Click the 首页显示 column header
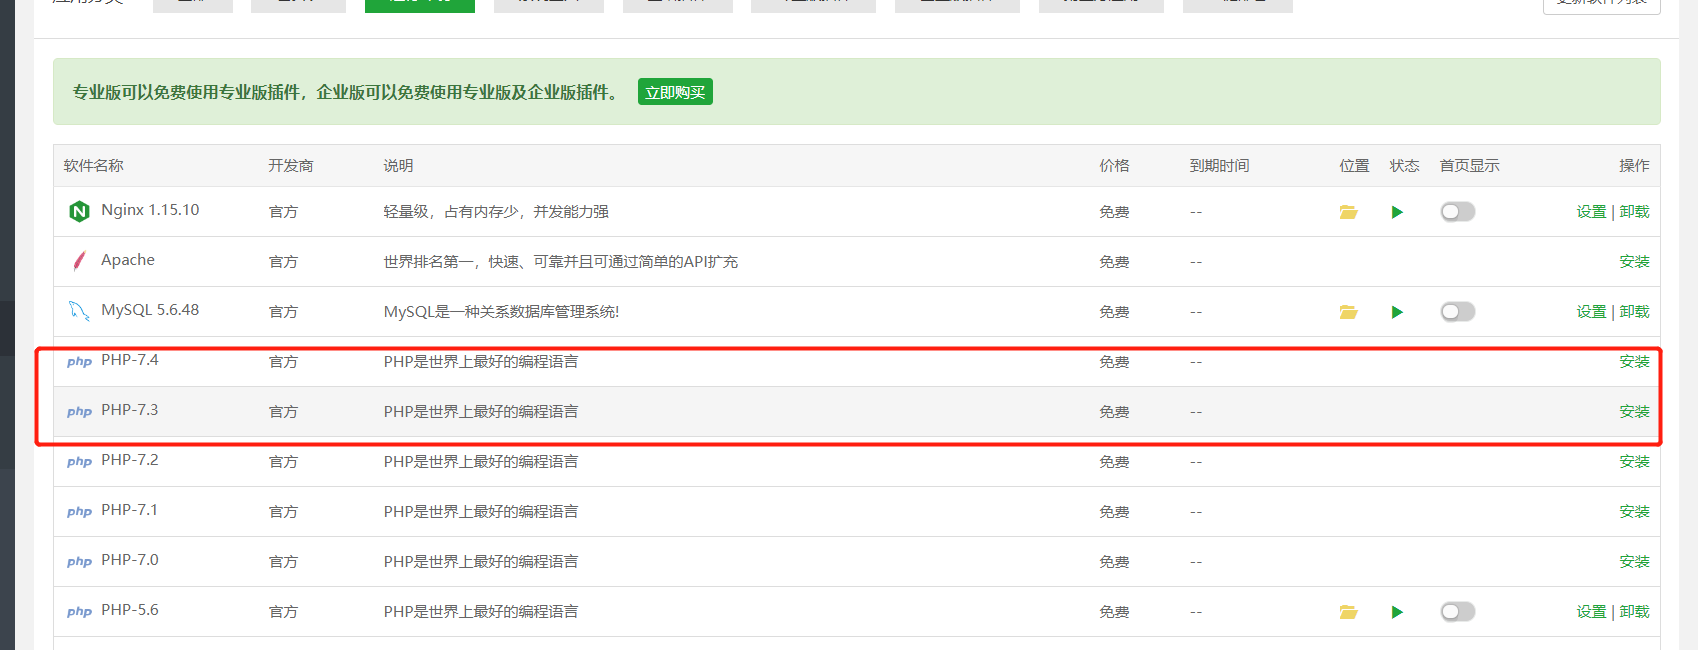 (1470, 166)
